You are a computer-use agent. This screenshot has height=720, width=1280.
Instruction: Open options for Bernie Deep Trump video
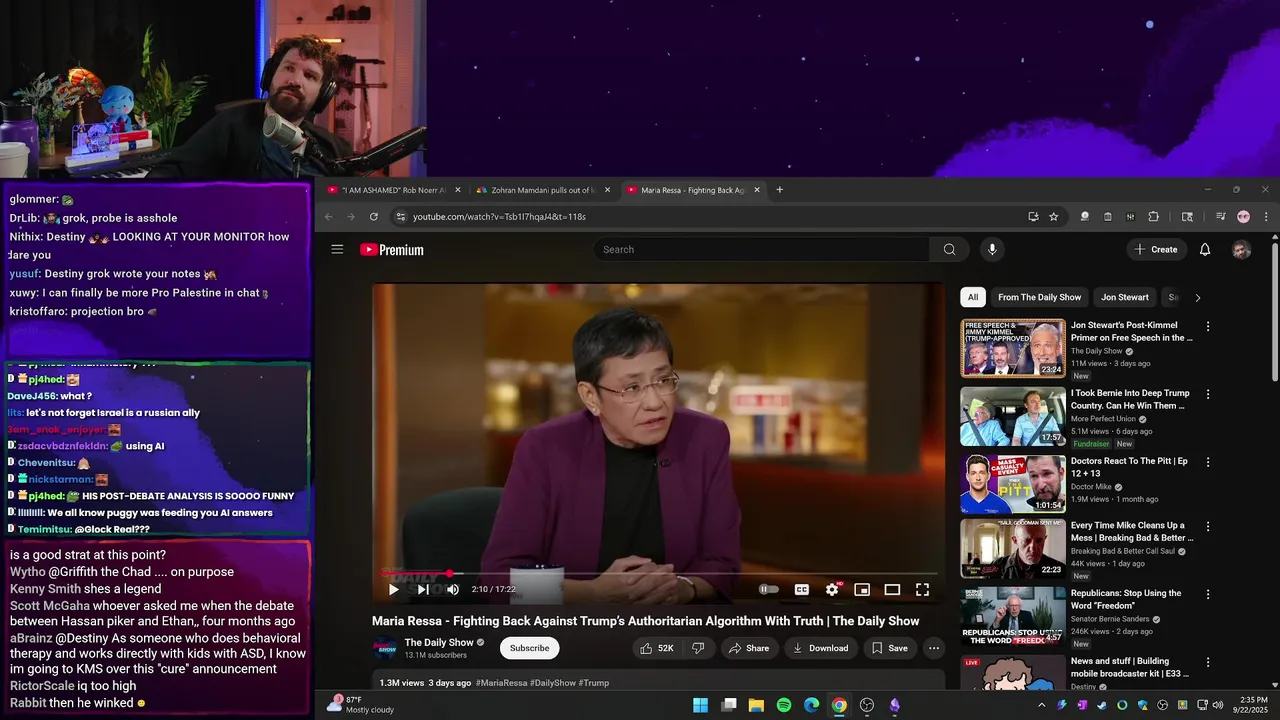(x=1208, y=394)
